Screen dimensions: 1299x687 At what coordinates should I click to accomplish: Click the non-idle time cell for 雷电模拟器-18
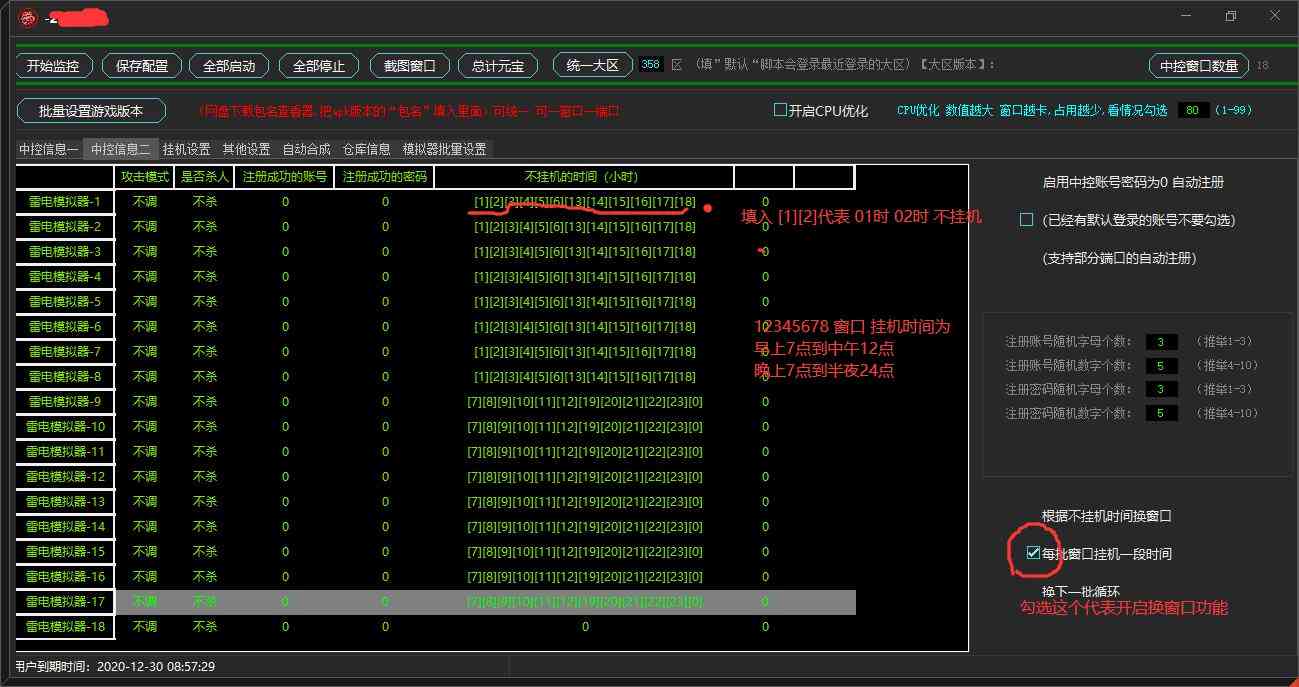click(x=585, y=627)
